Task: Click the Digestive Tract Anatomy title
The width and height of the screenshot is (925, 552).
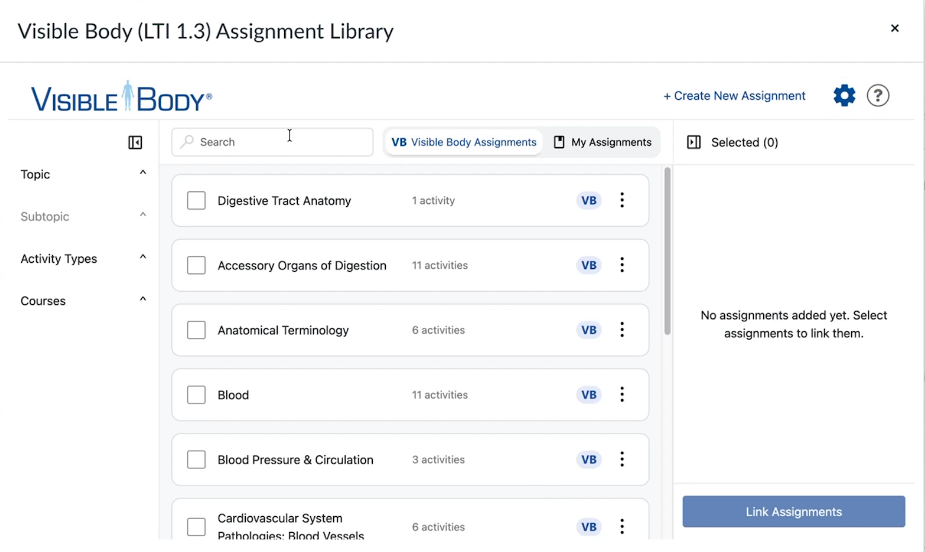Action: pyautogui.click(x=284, y=201)
